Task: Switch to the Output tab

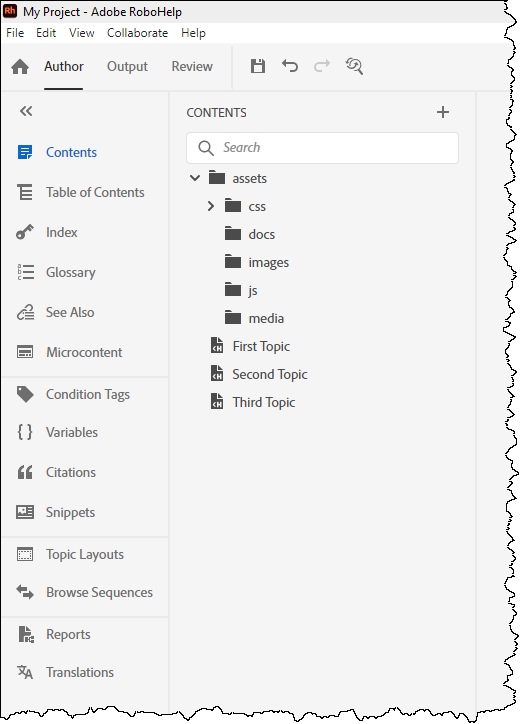Action: (127, 67)
